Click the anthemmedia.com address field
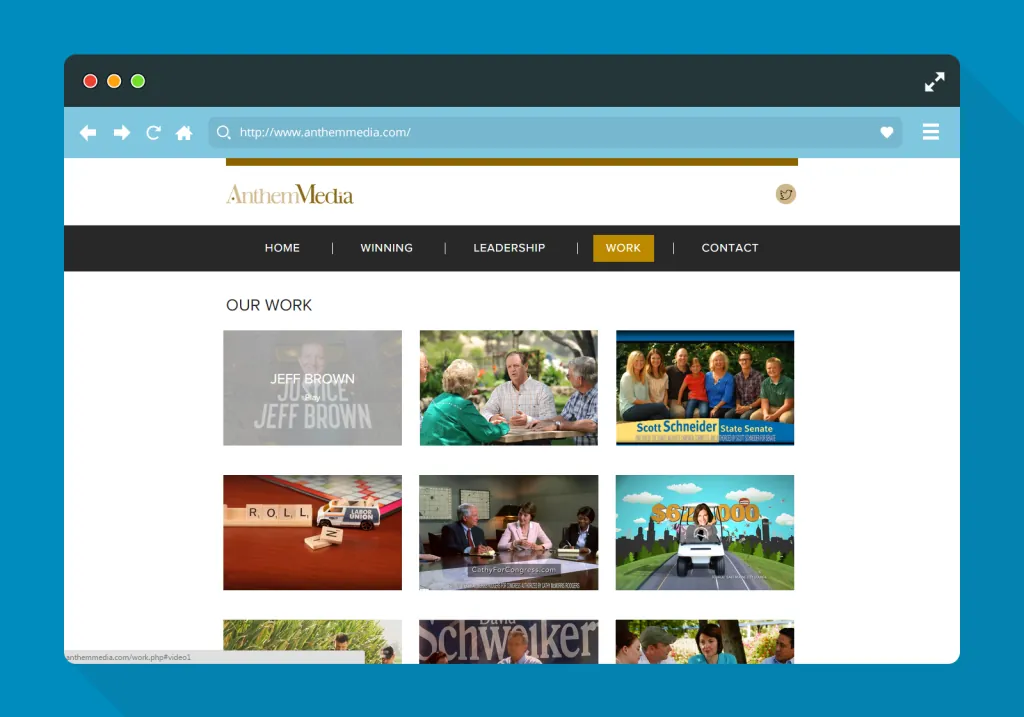This screenshot has width=1024, height=717. (x=555, y=133)
